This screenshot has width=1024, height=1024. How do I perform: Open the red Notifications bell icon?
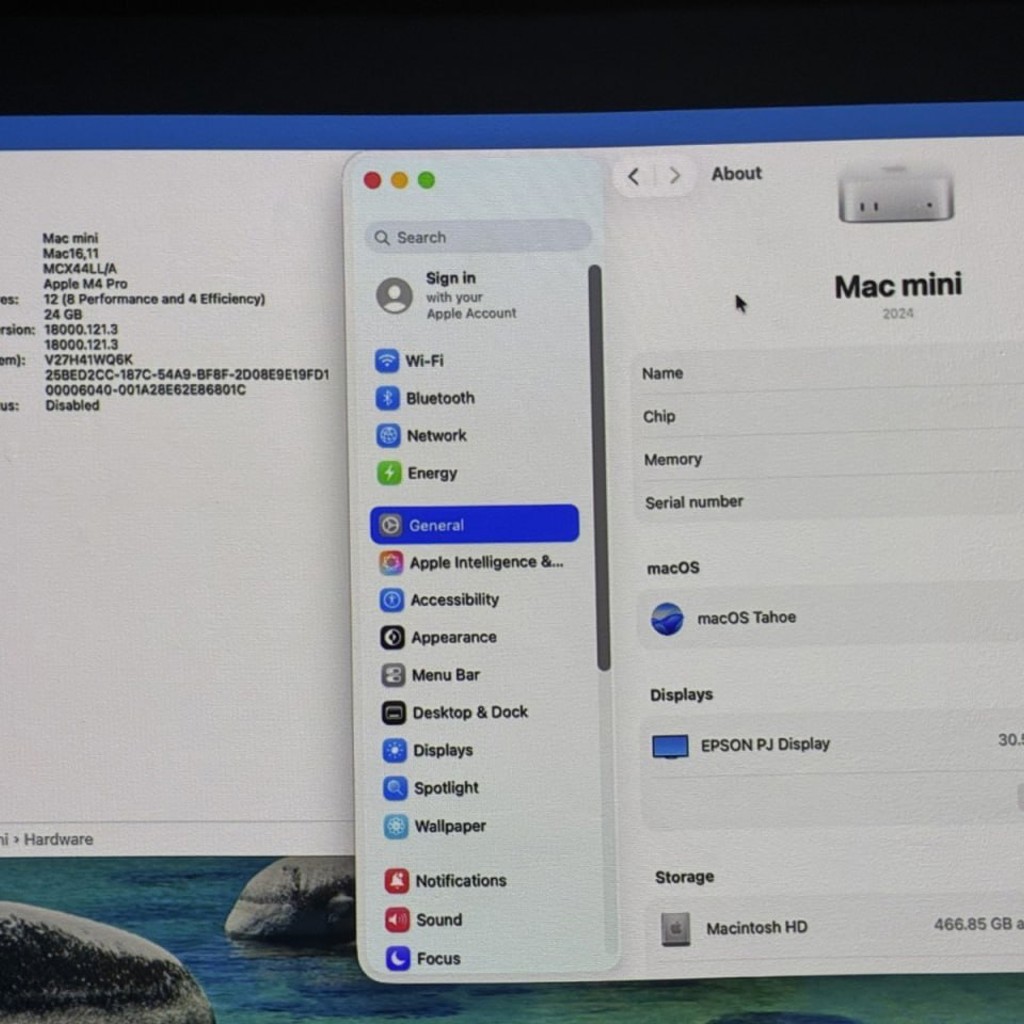[x=397, y=881]
